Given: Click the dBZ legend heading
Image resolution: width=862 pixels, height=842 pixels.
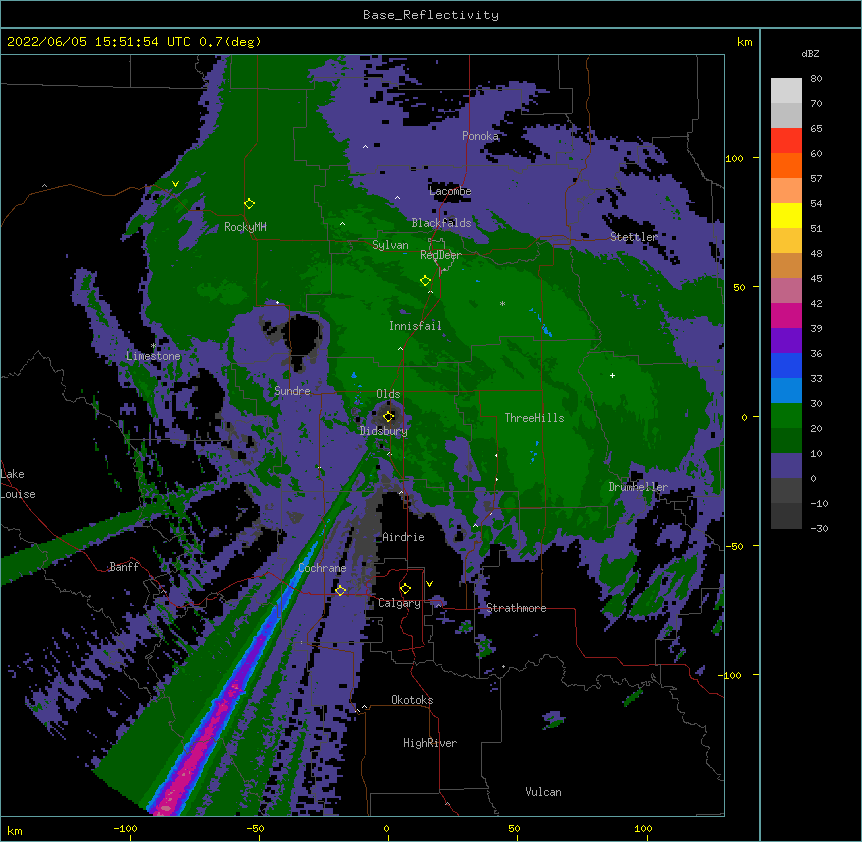Looking at the screenshot, I should click(x=810, y=53).
